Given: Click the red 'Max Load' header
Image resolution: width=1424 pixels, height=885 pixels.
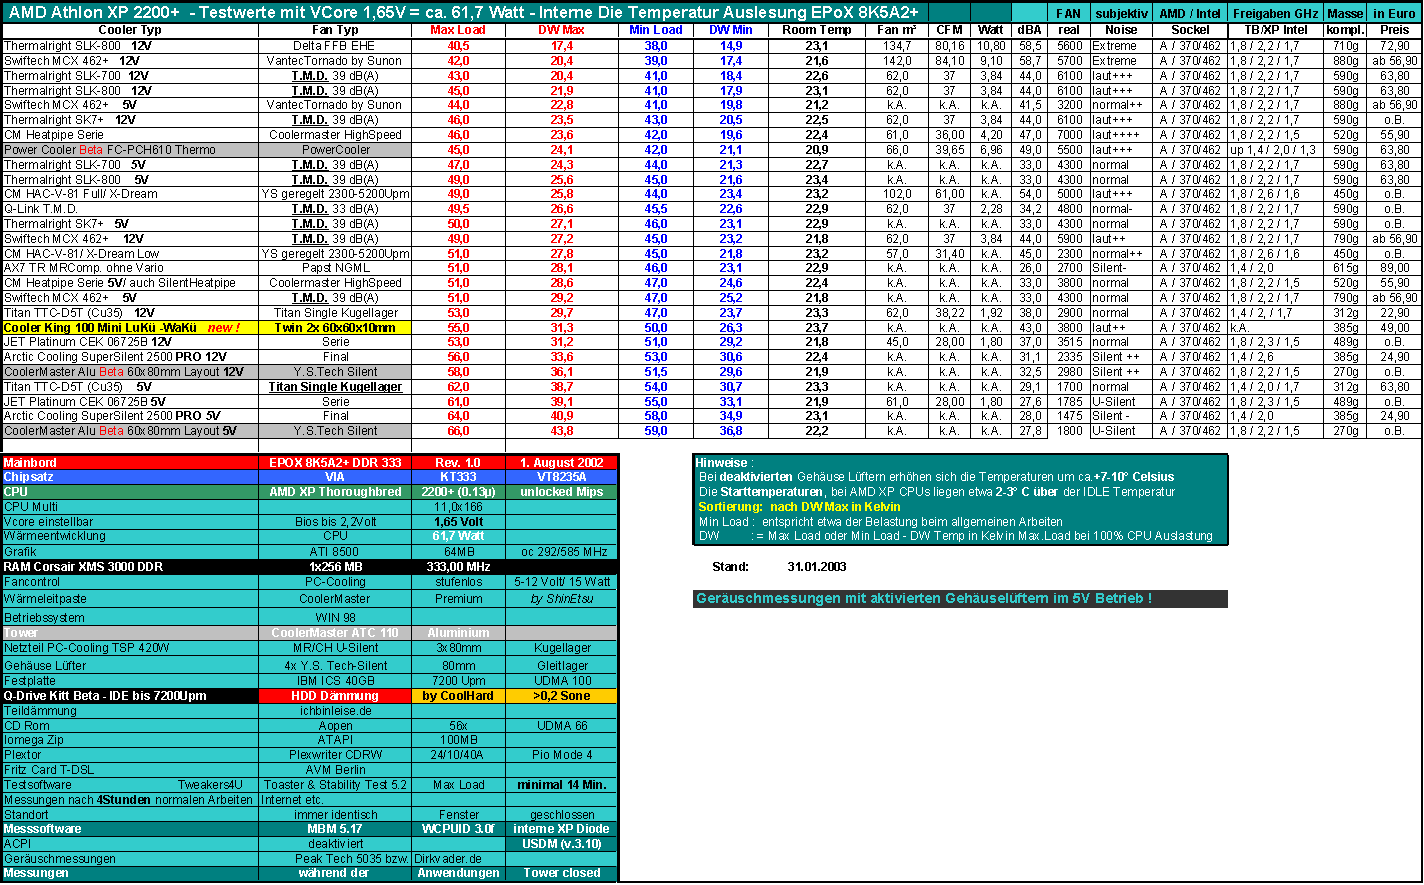Looking at the screenshot, I should 458,31.
